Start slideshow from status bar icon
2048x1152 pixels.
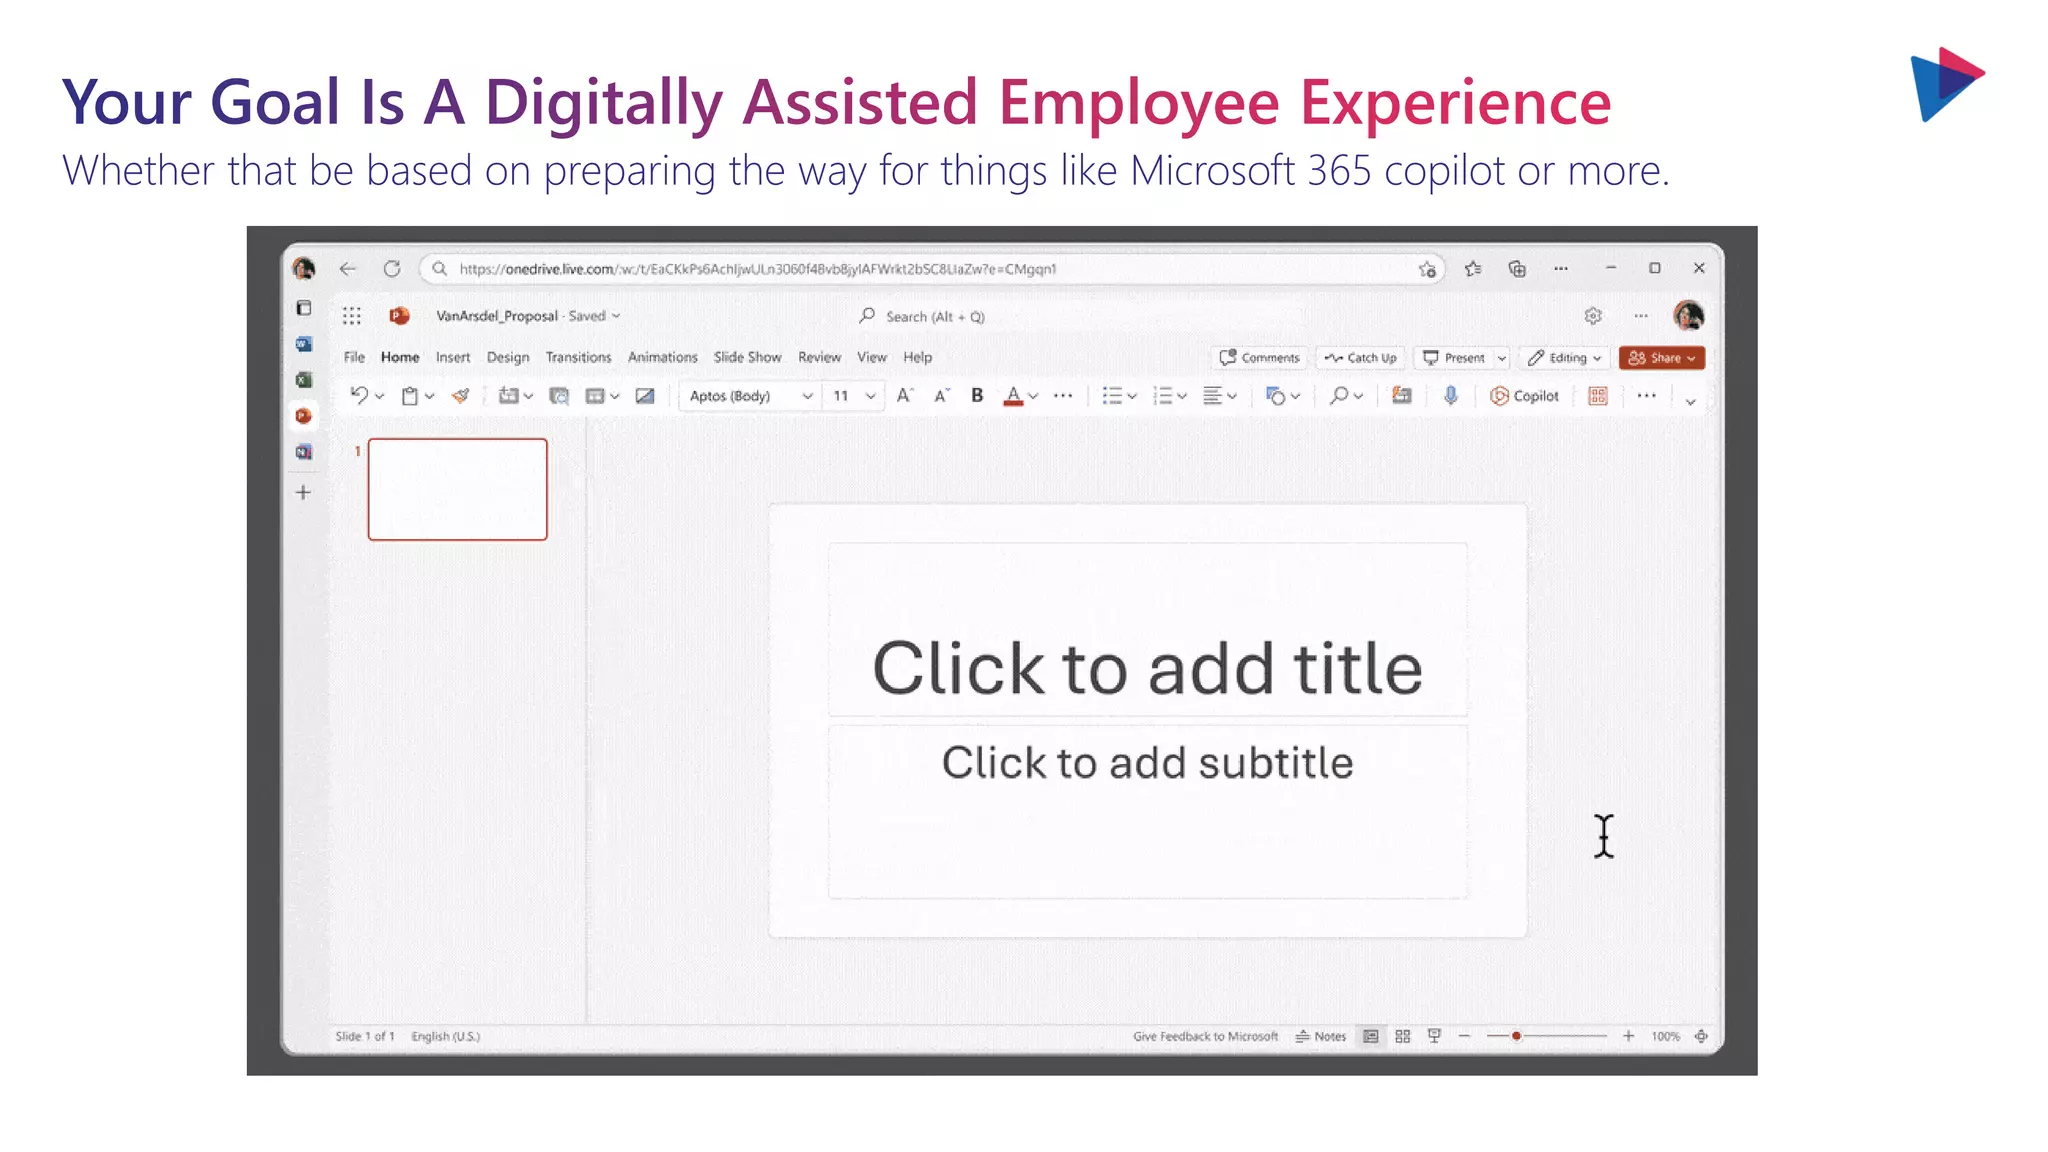pyautogui.click(x=1434, y=1036)
